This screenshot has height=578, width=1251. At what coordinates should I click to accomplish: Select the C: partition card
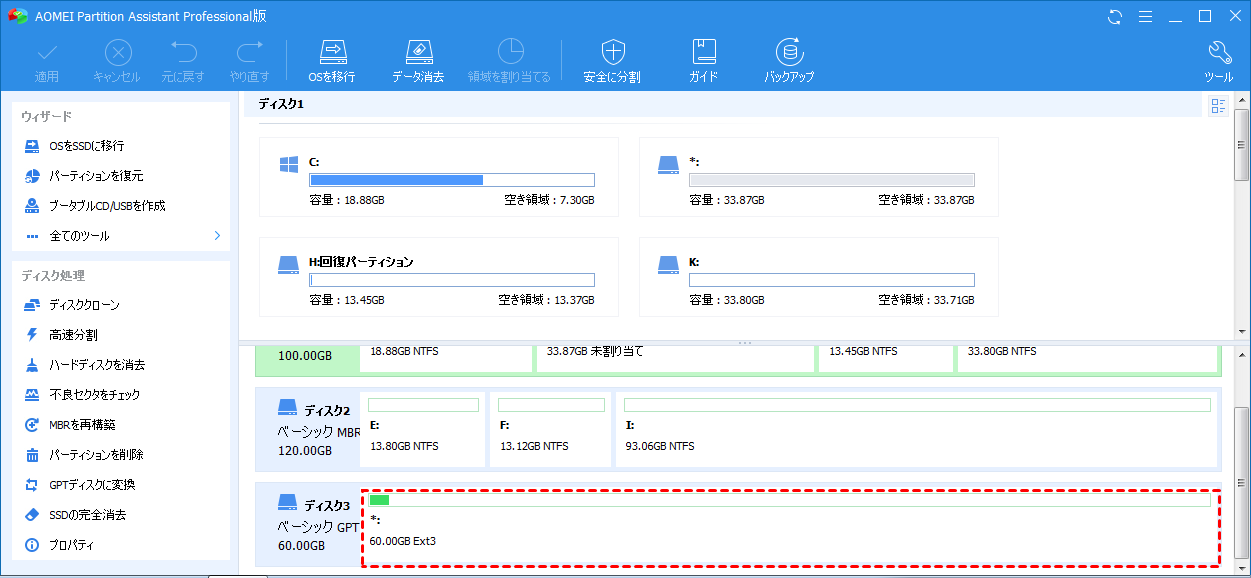pos(438,177)
